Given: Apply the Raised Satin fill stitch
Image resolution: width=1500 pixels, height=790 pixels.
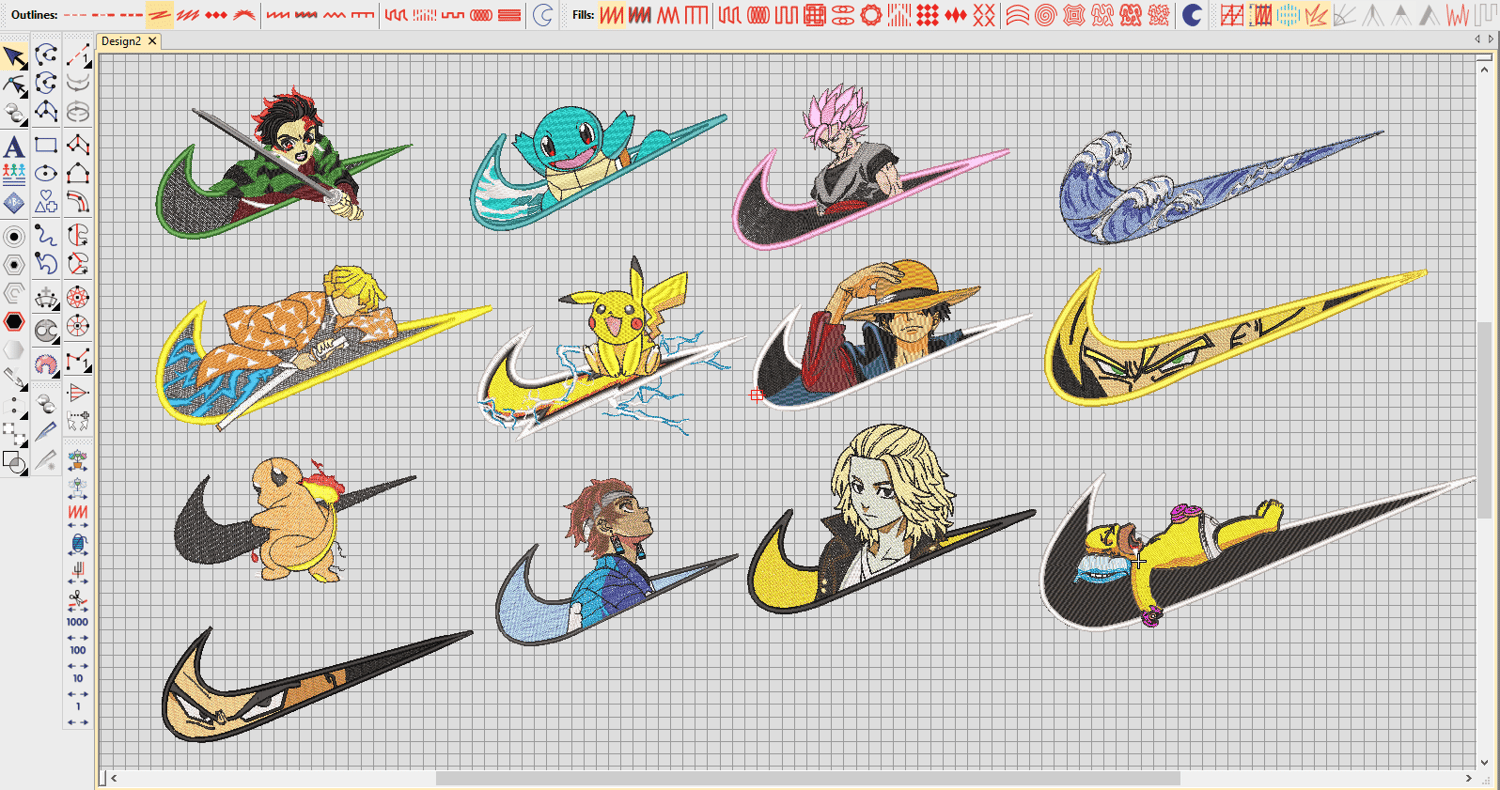Looking at the screenshot, I should 640,15.
